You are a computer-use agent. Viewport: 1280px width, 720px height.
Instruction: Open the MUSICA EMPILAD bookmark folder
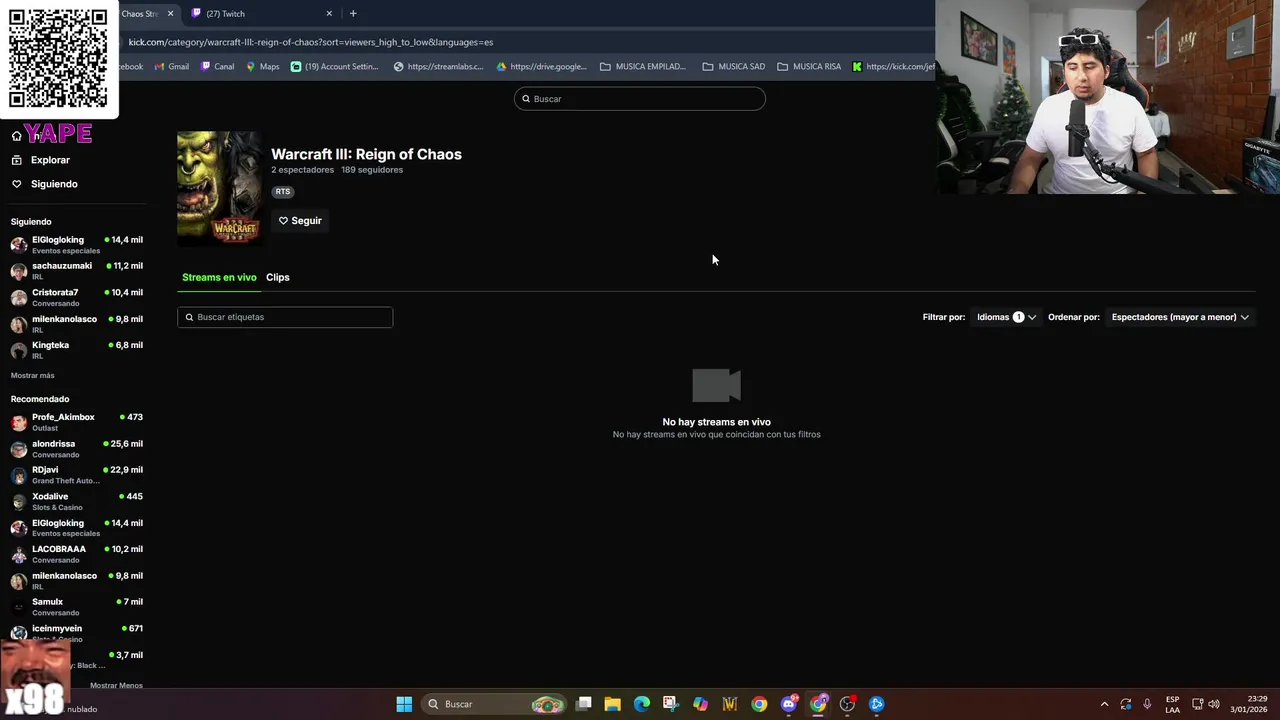pyautogui.click(x=643, y=67)
